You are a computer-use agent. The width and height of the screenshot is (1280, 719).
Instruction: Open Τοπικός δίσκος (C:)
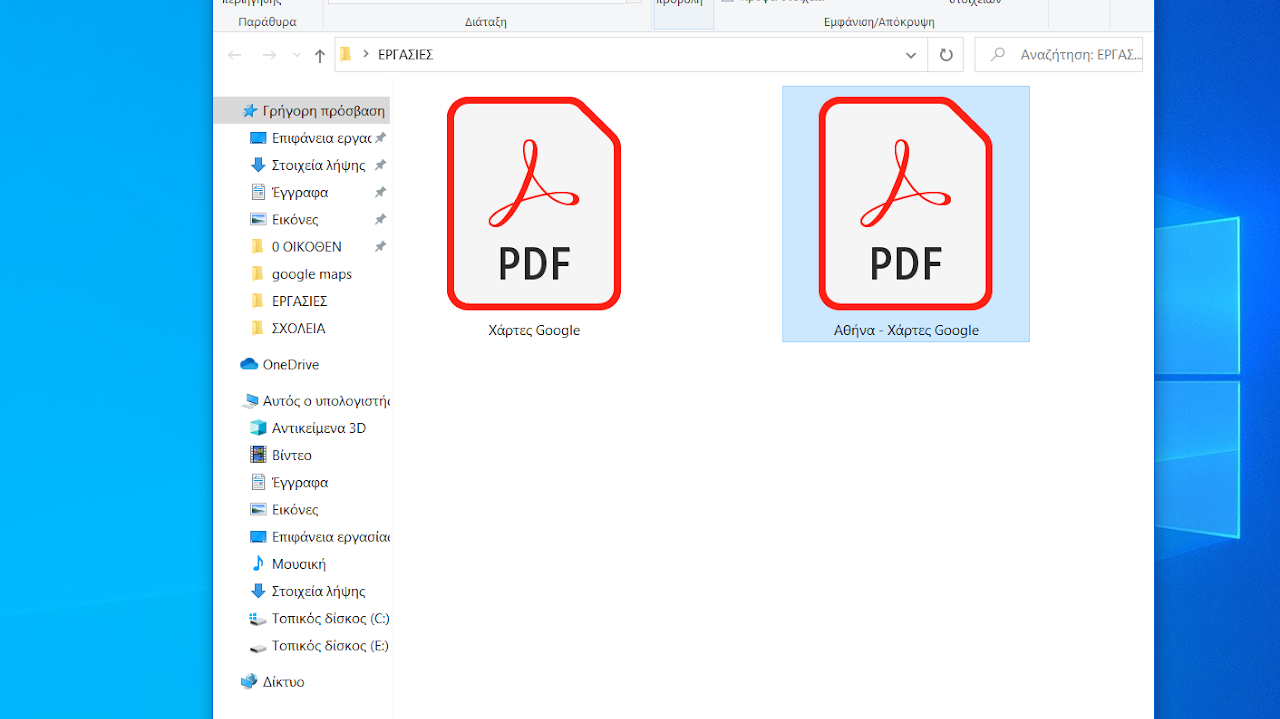pyautogui.click(x=319, y=618)
